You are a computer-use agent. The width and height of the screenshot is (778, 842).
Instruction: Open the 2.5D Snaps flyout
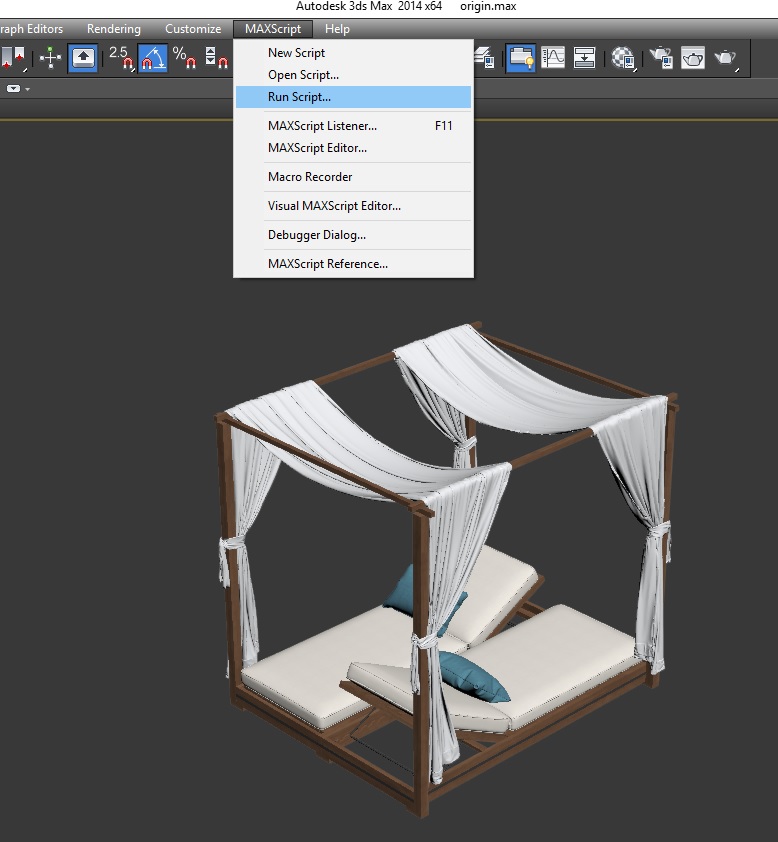tap(120, 58)
